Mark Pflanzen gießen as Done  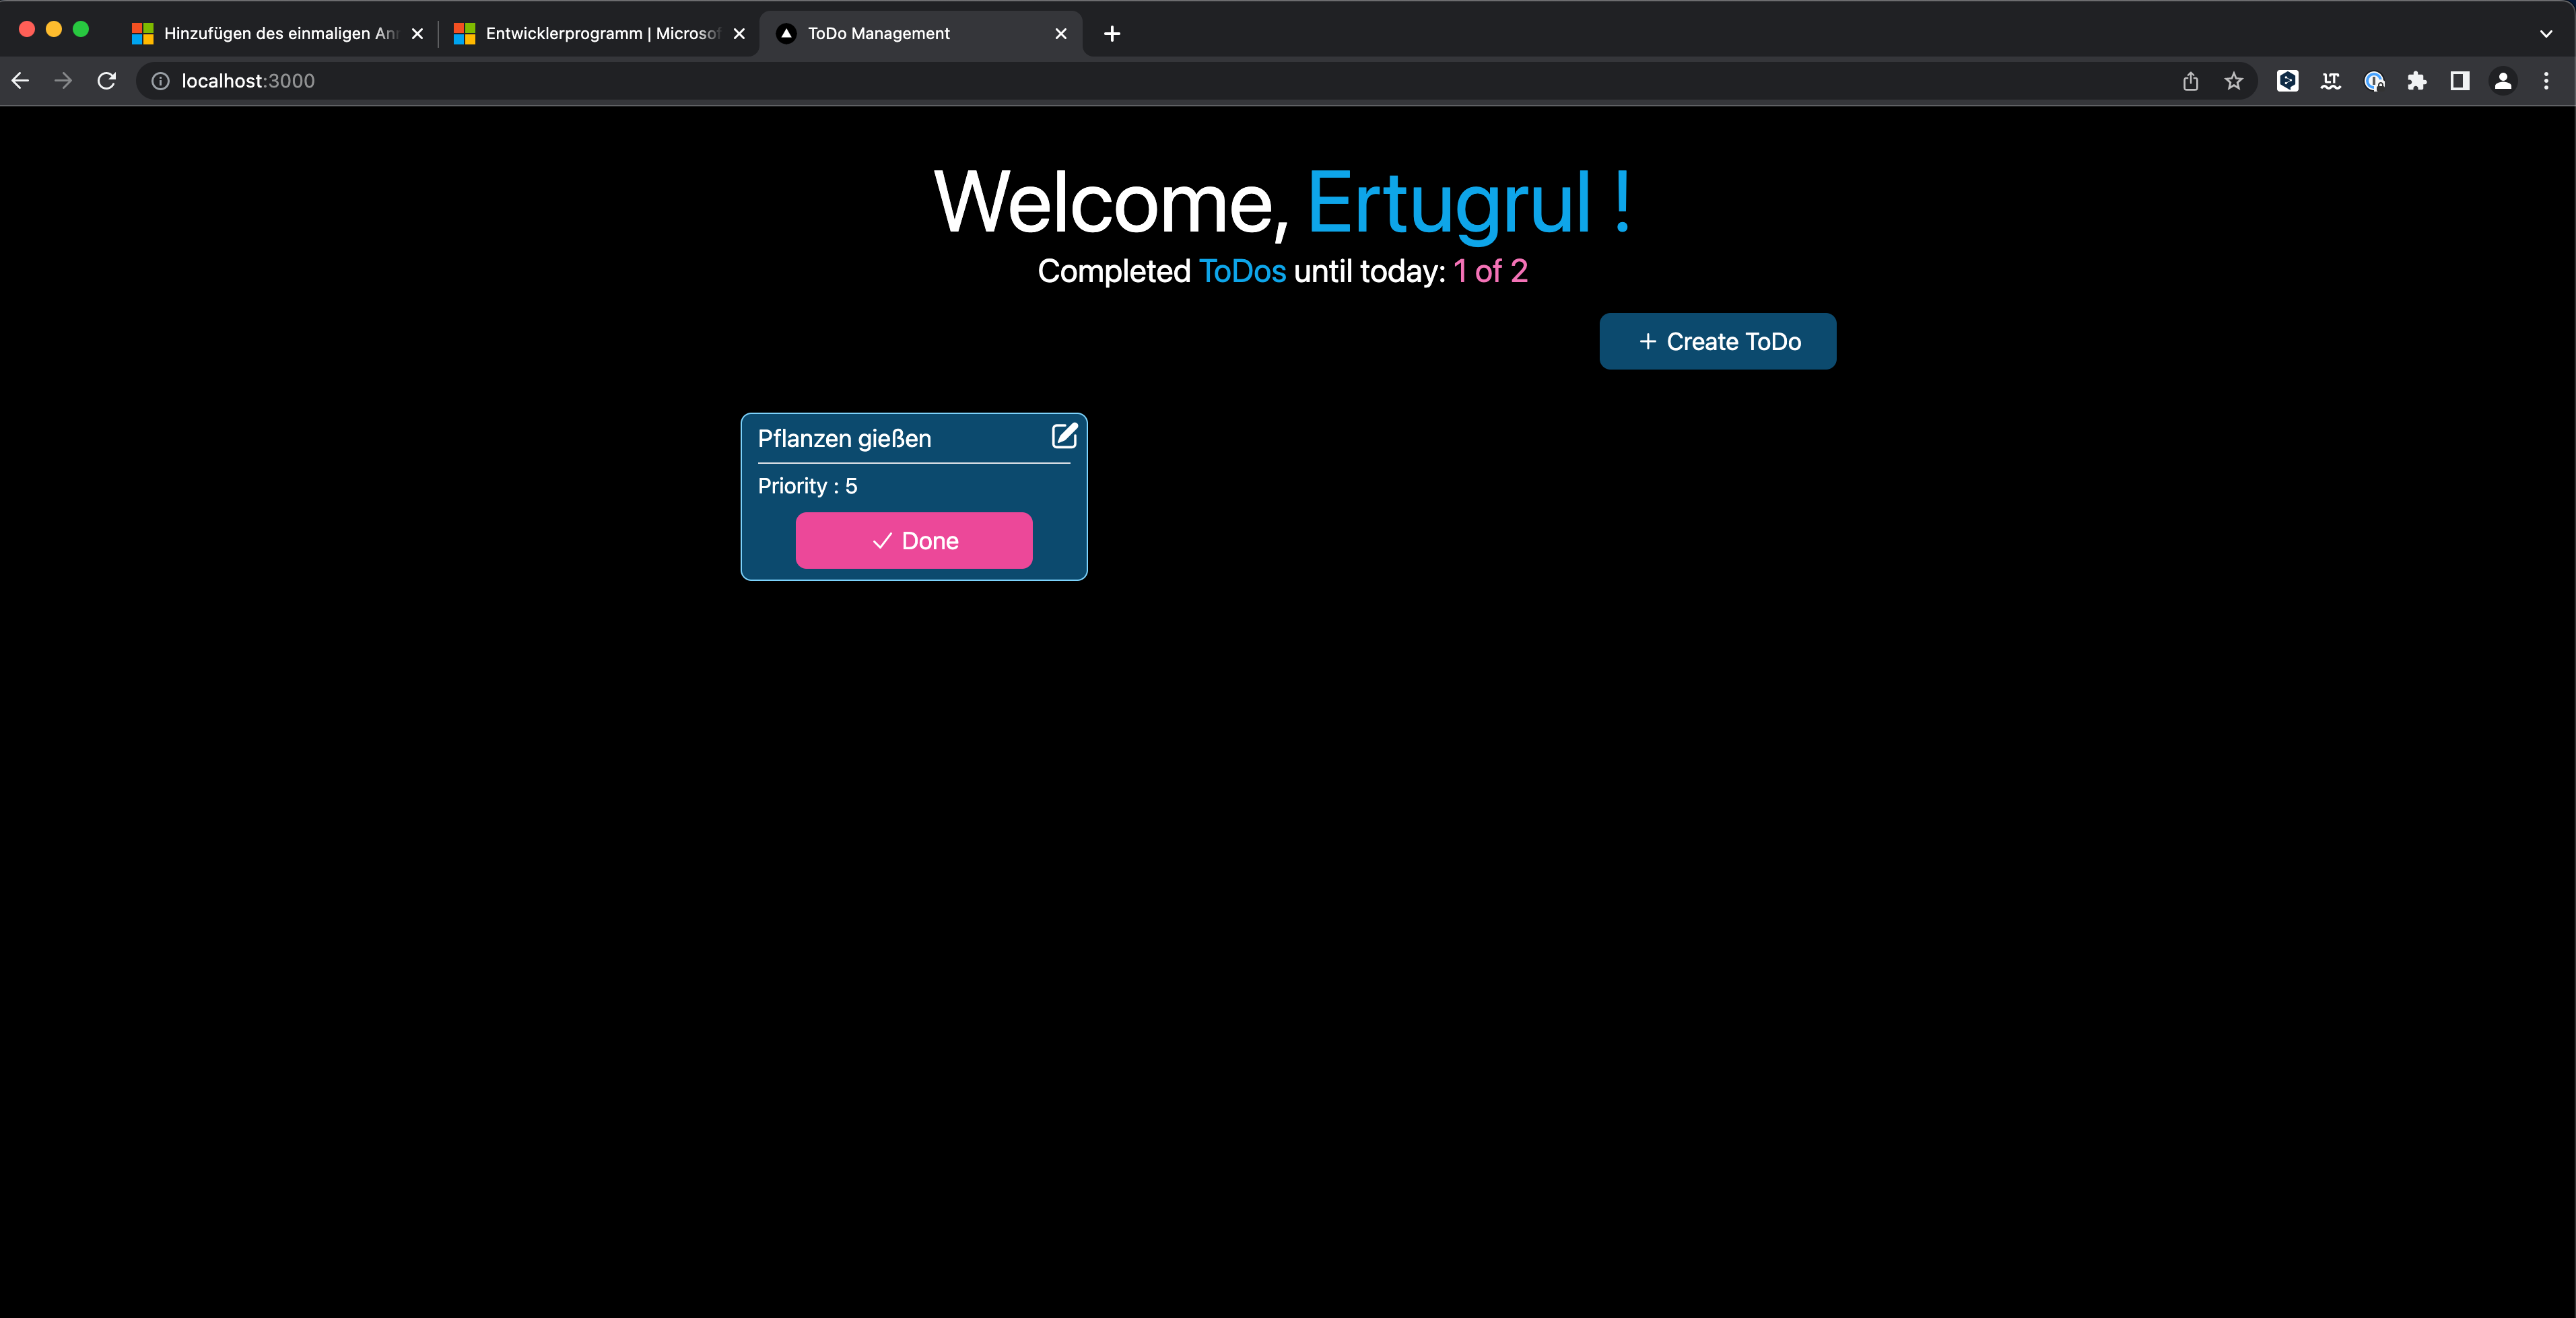913,540
